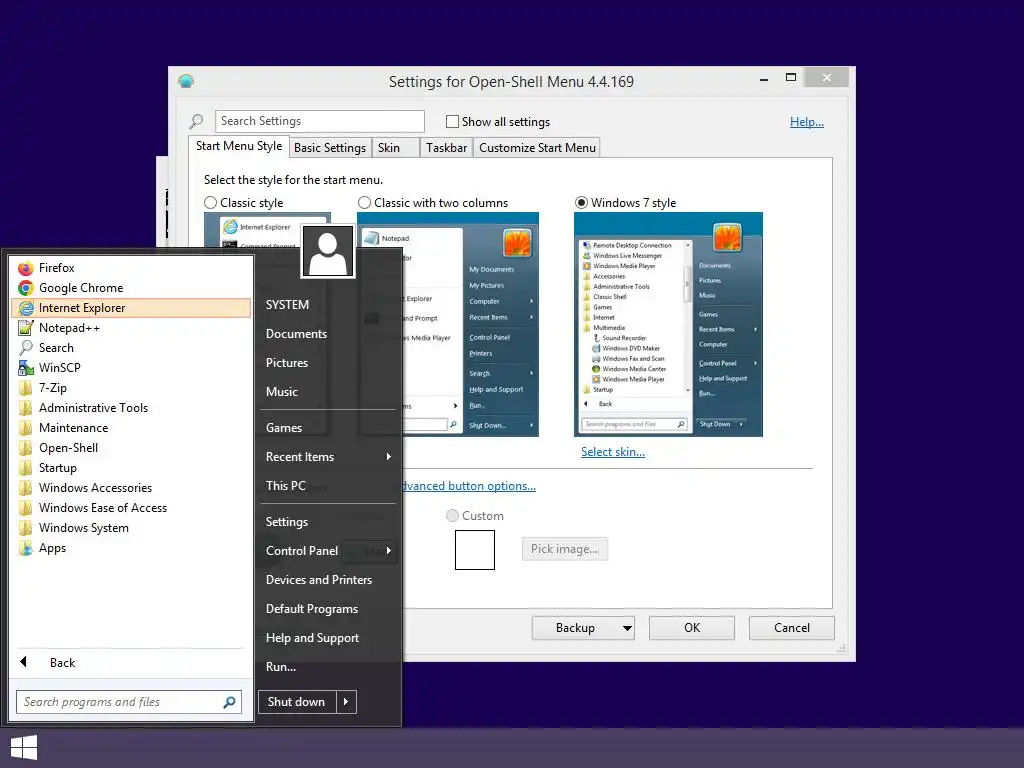
Task: Click the Open-Shell shell icon in the title bar
Action: pyautogui.click(x=186, y=81)
